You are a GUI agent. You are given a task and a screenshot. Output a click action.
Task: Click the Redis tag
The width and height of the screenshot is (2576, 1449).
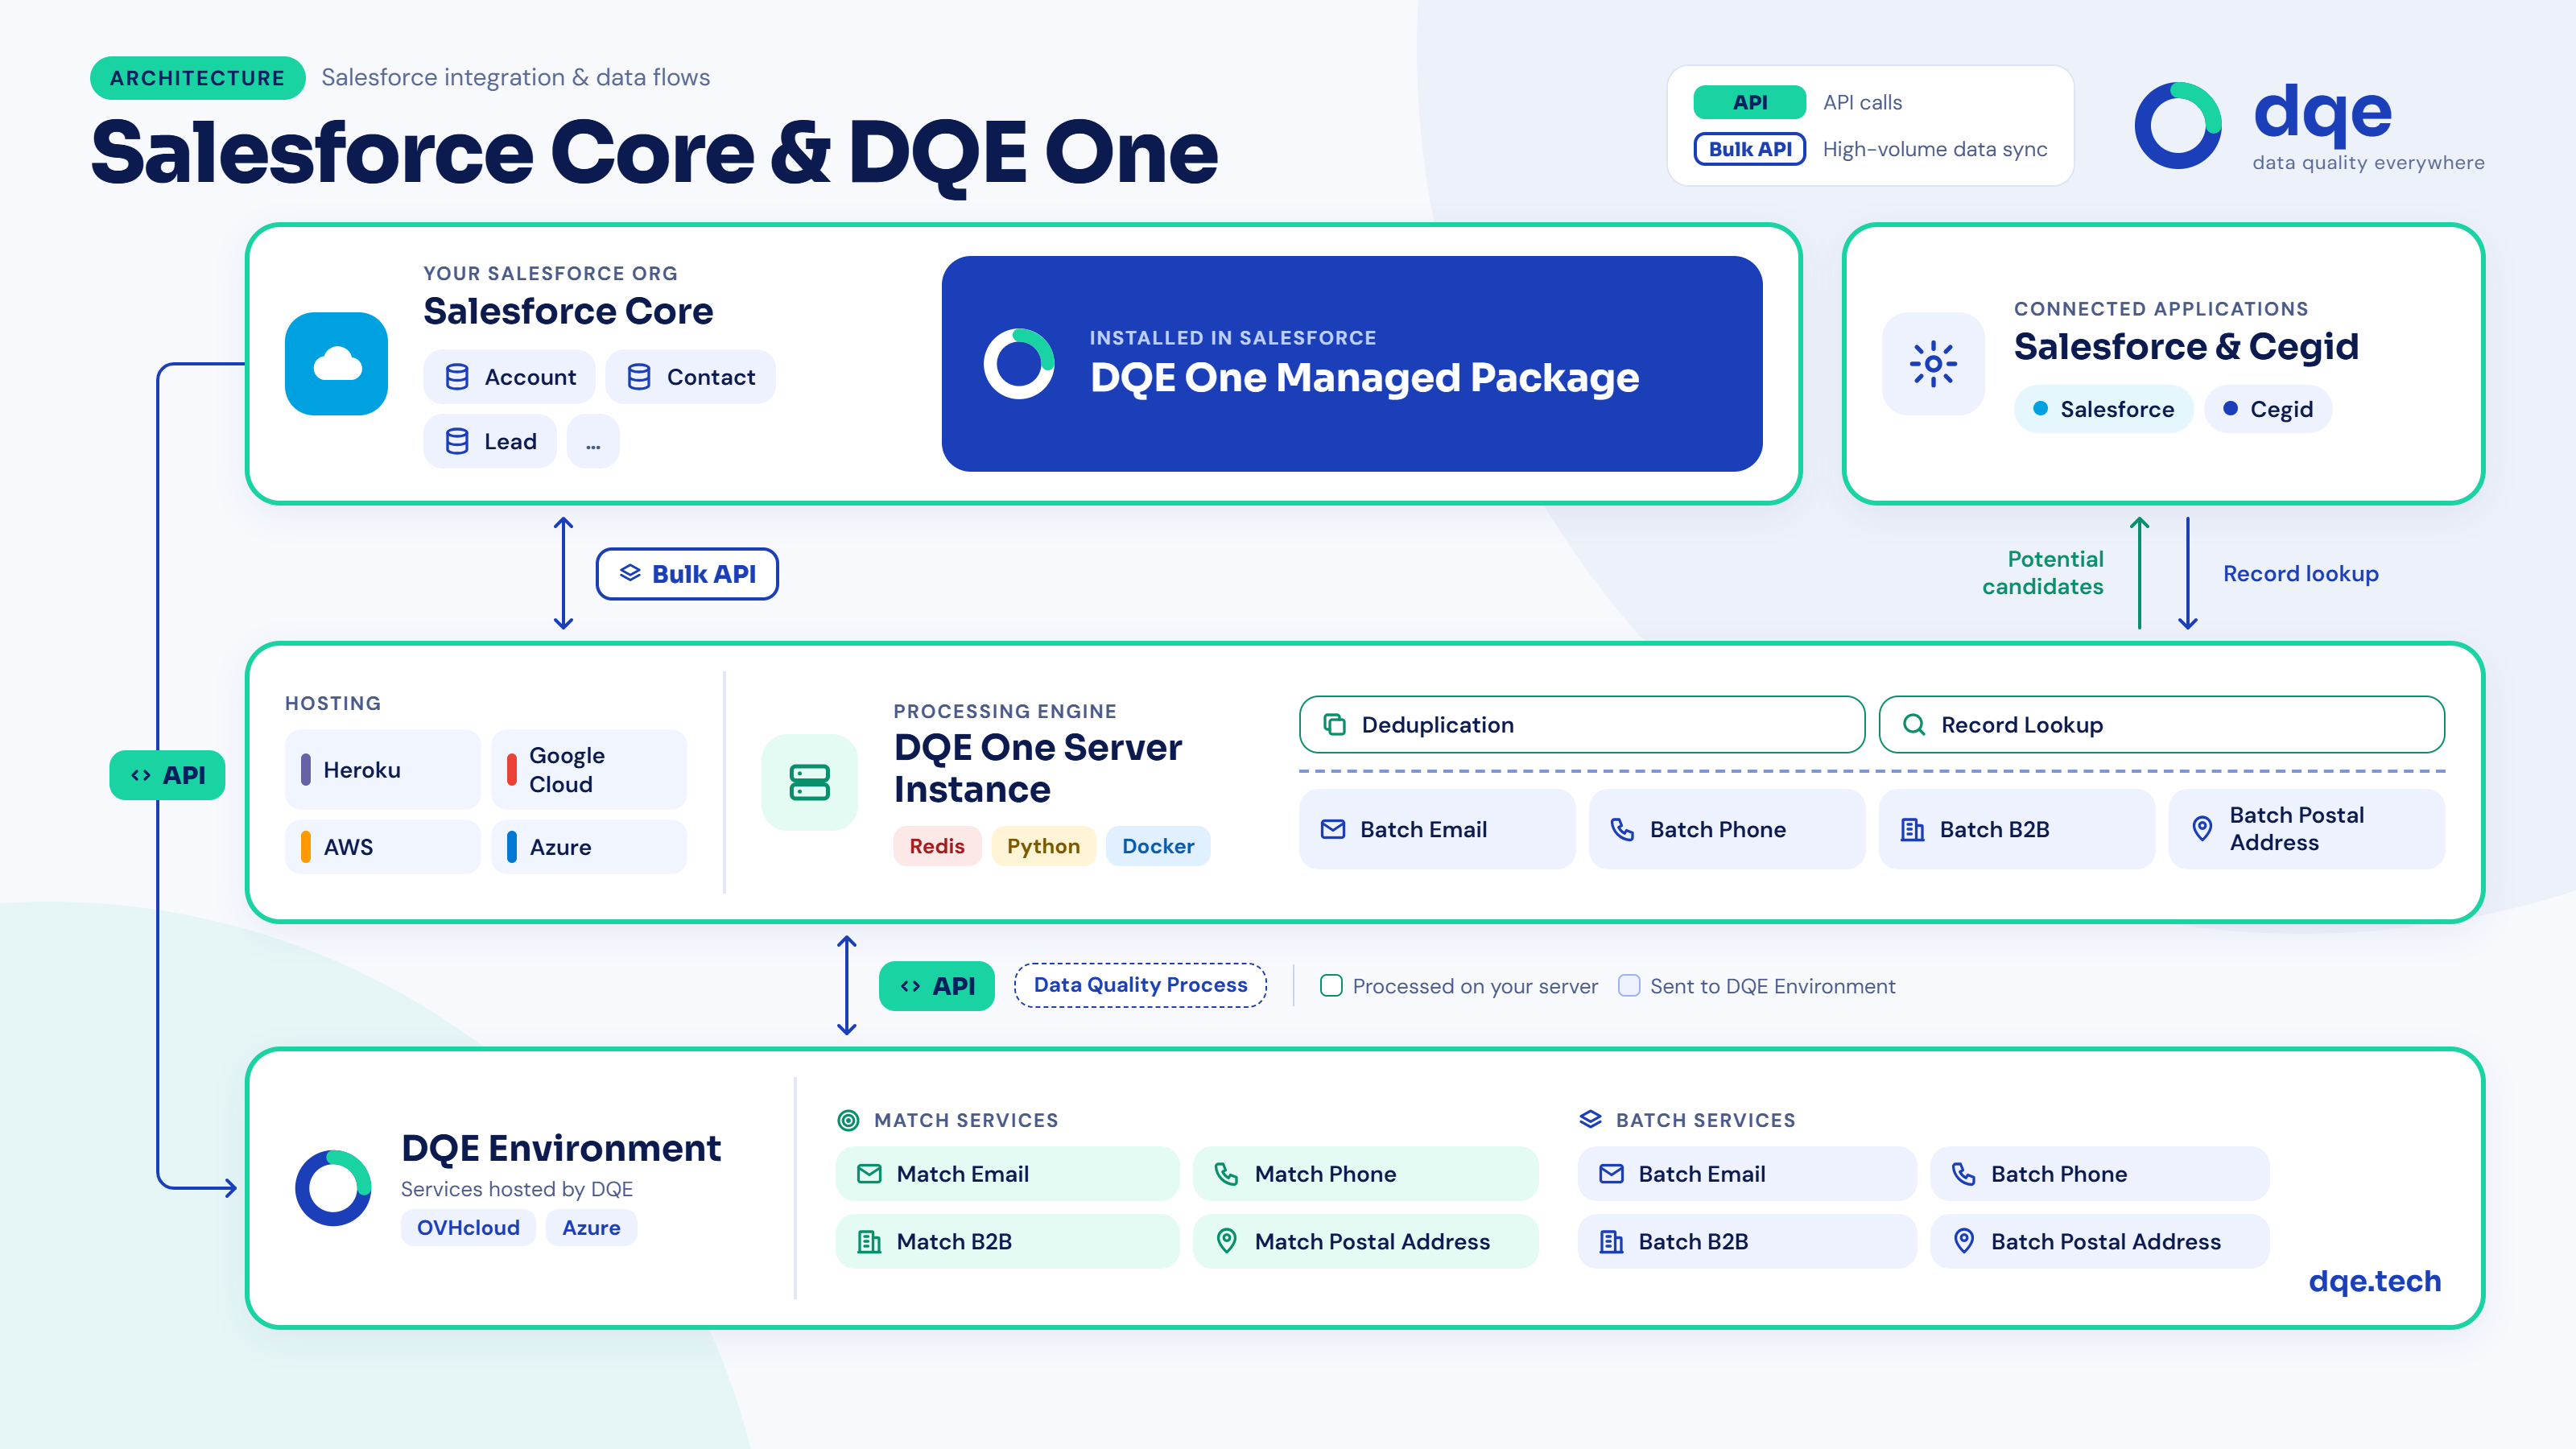pos(937,846)
